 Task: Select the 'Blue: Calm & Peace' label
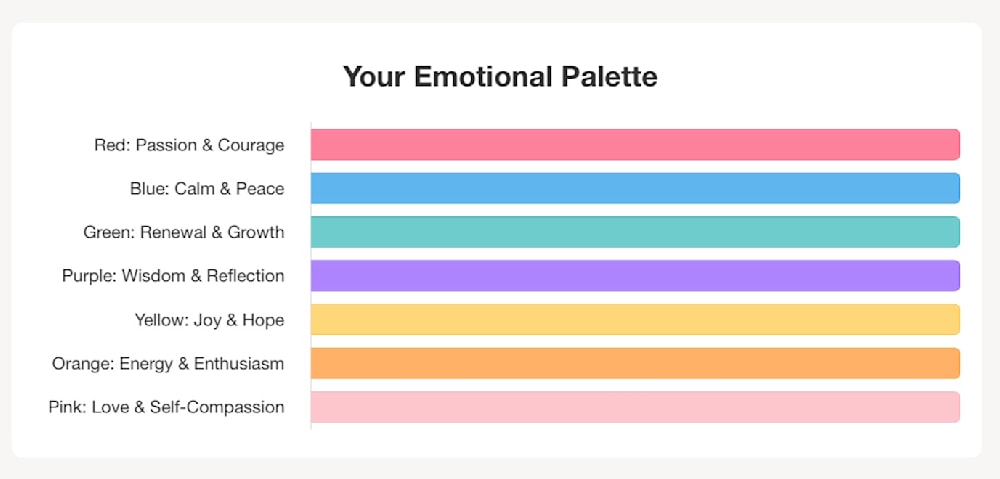[207, 188]
